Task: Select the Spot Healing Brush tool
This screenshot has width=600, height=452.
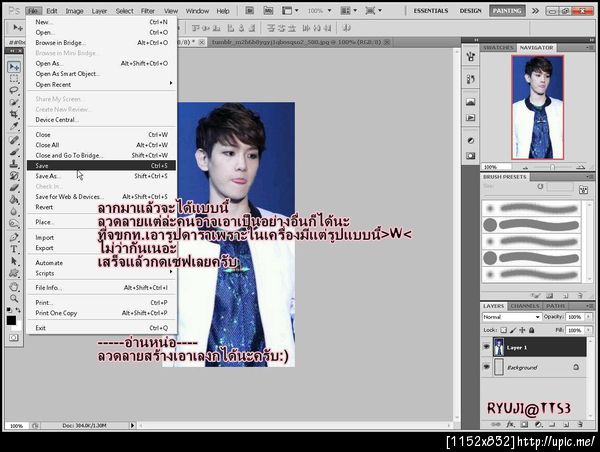Action: coord(14,140)
